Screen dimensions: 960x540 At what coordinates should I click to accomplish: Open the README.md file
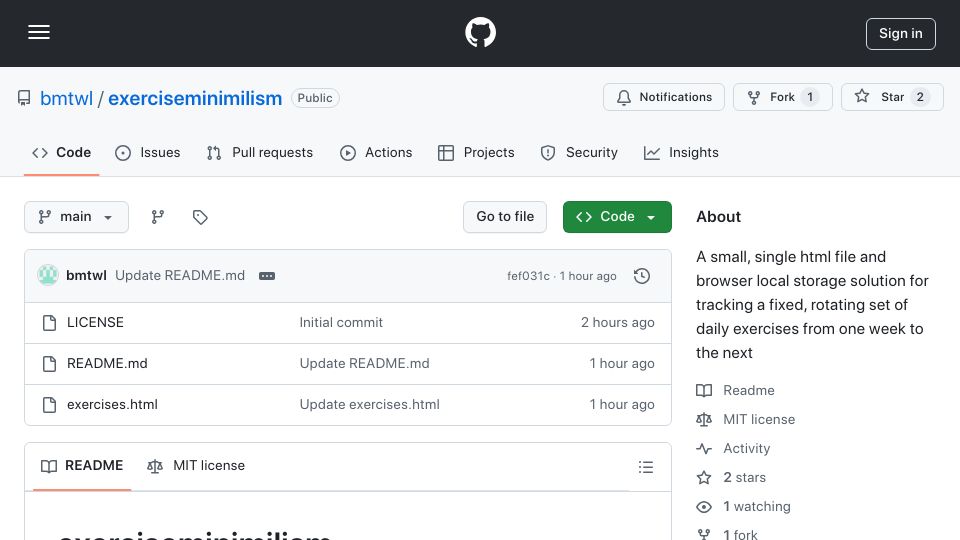click(107, 364)
